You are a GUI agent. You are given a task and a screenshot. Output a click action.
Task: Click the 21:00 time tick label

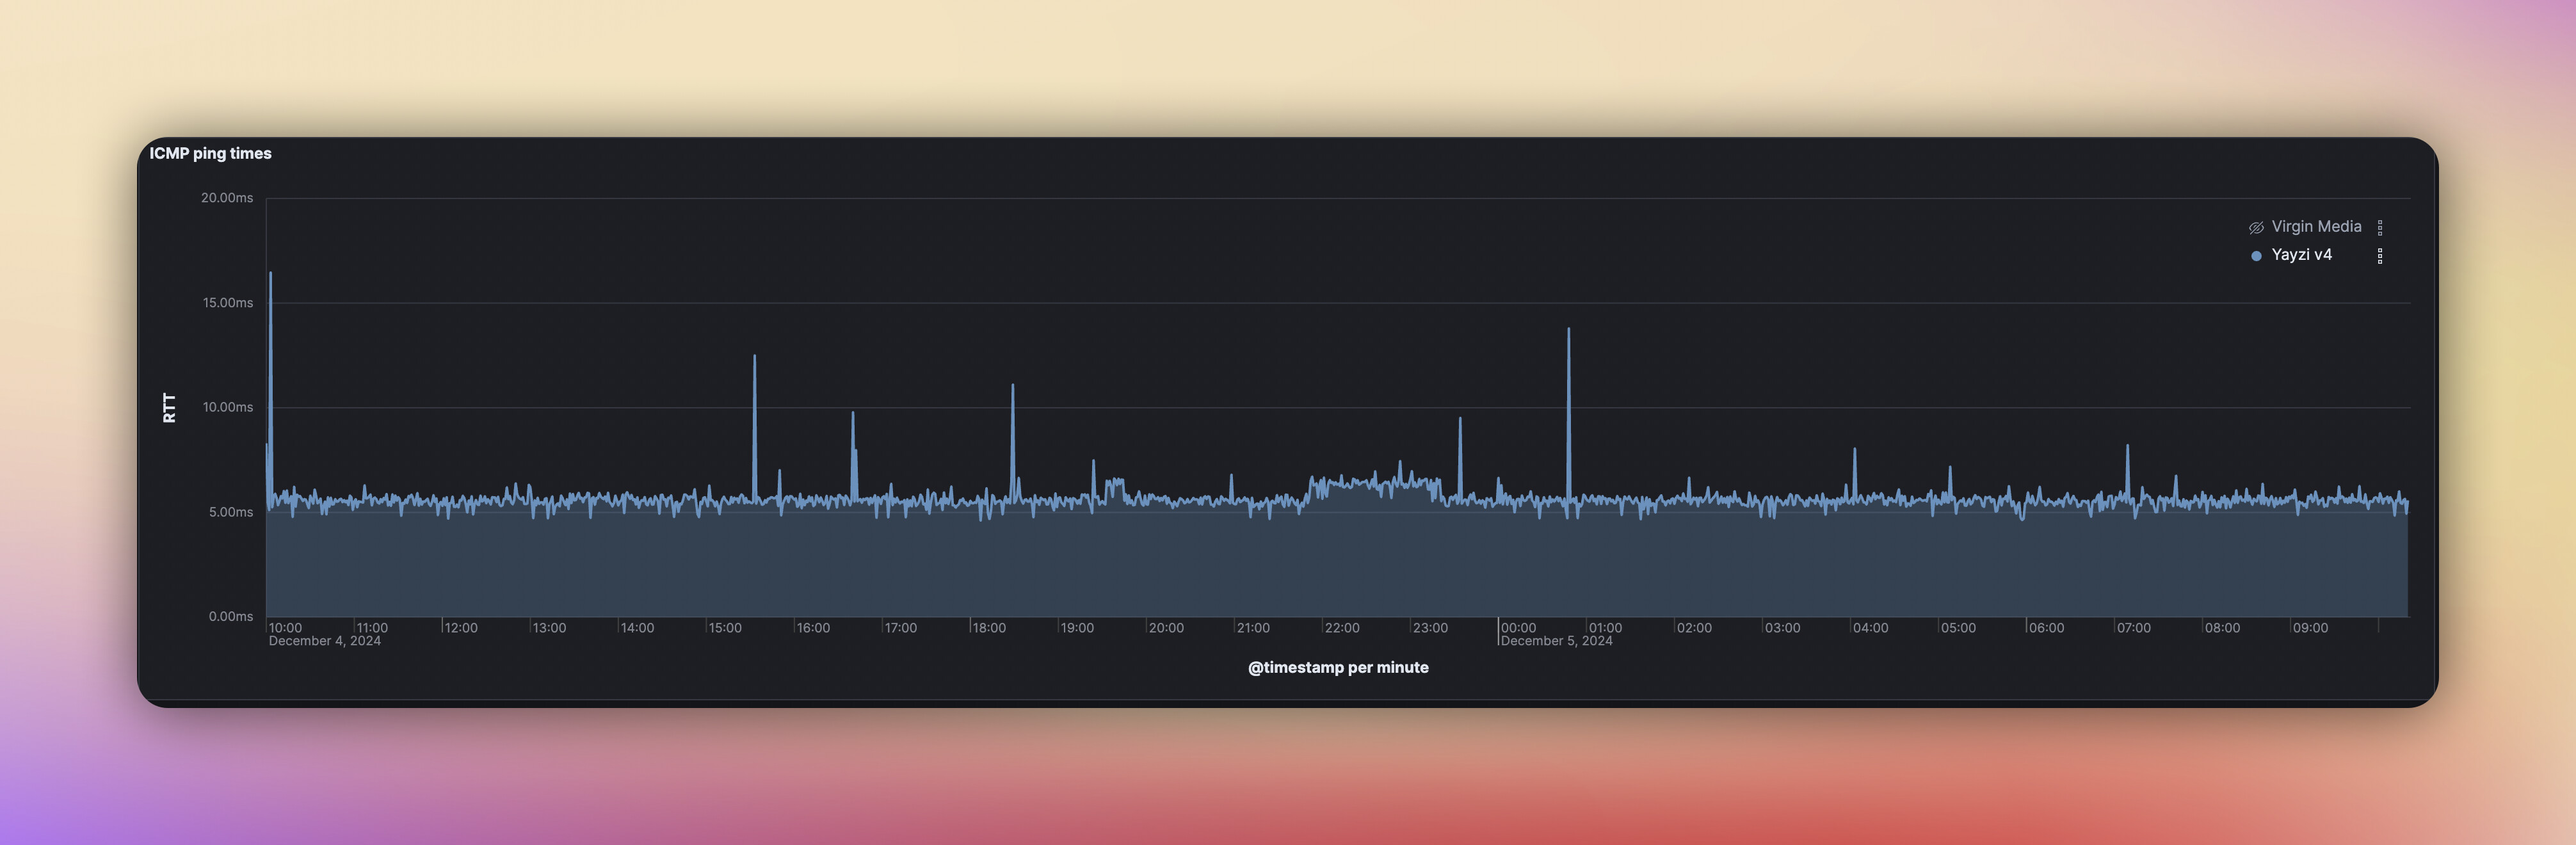(x=1253, y=628)
